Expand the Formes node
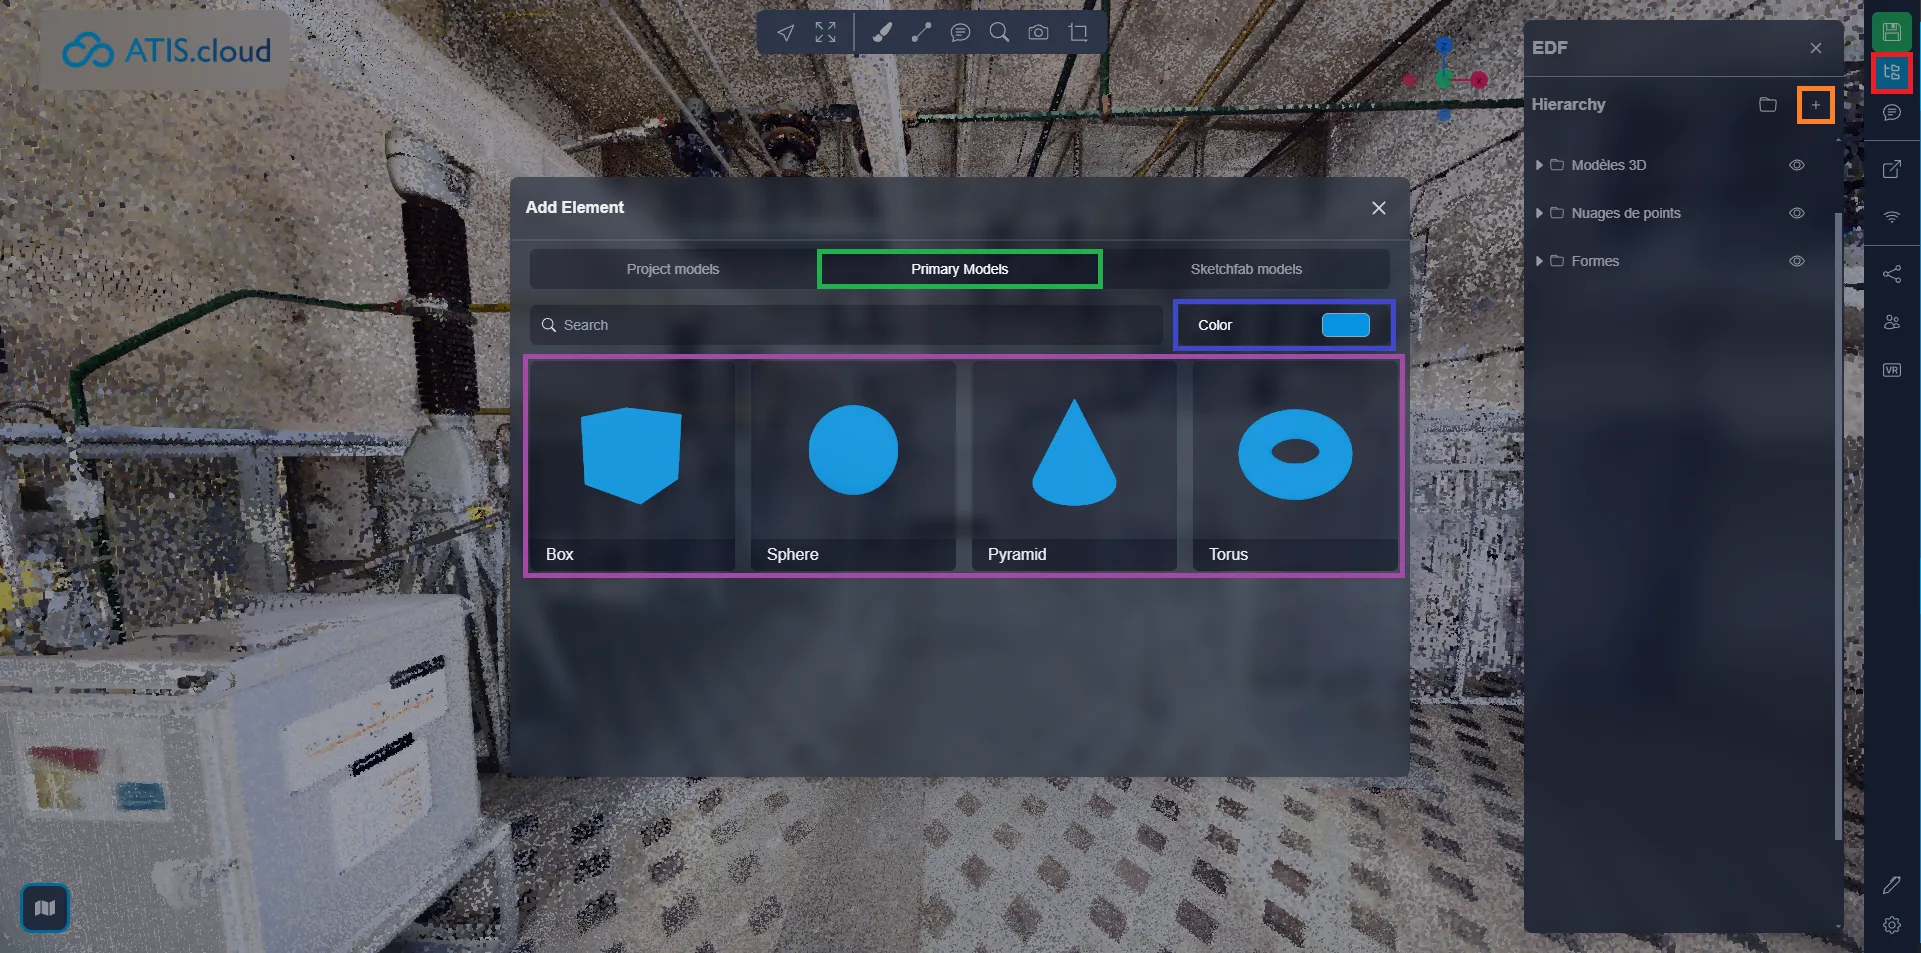 1539,261
